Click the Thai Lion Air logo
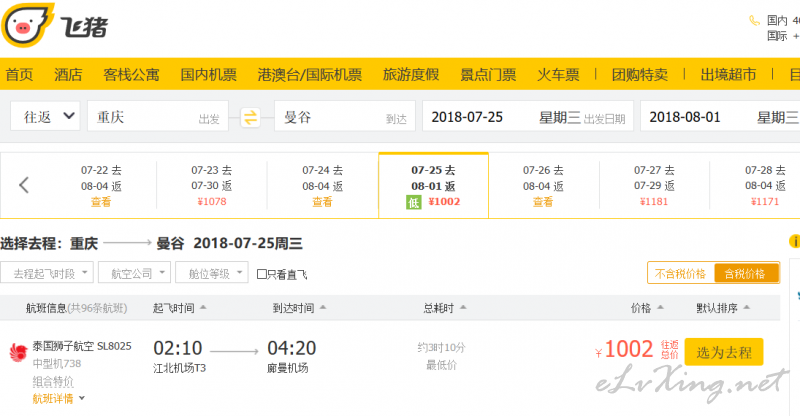 coord(18,352)
